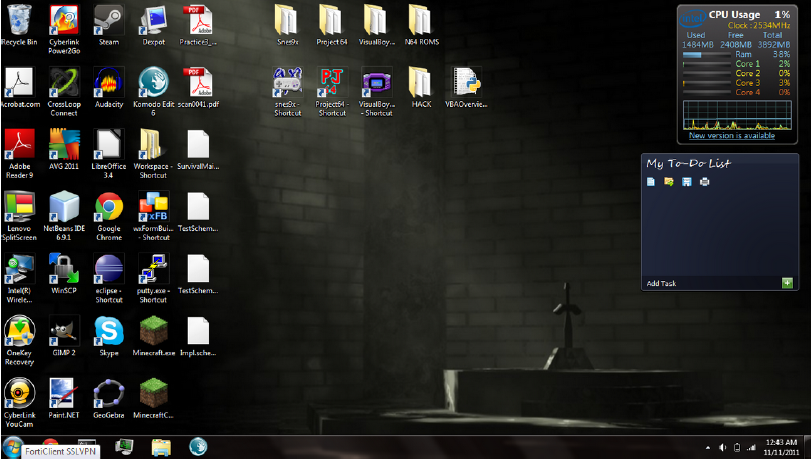Open Google Chrome desktop icon
811x460 pixels.
click(108, 207)
